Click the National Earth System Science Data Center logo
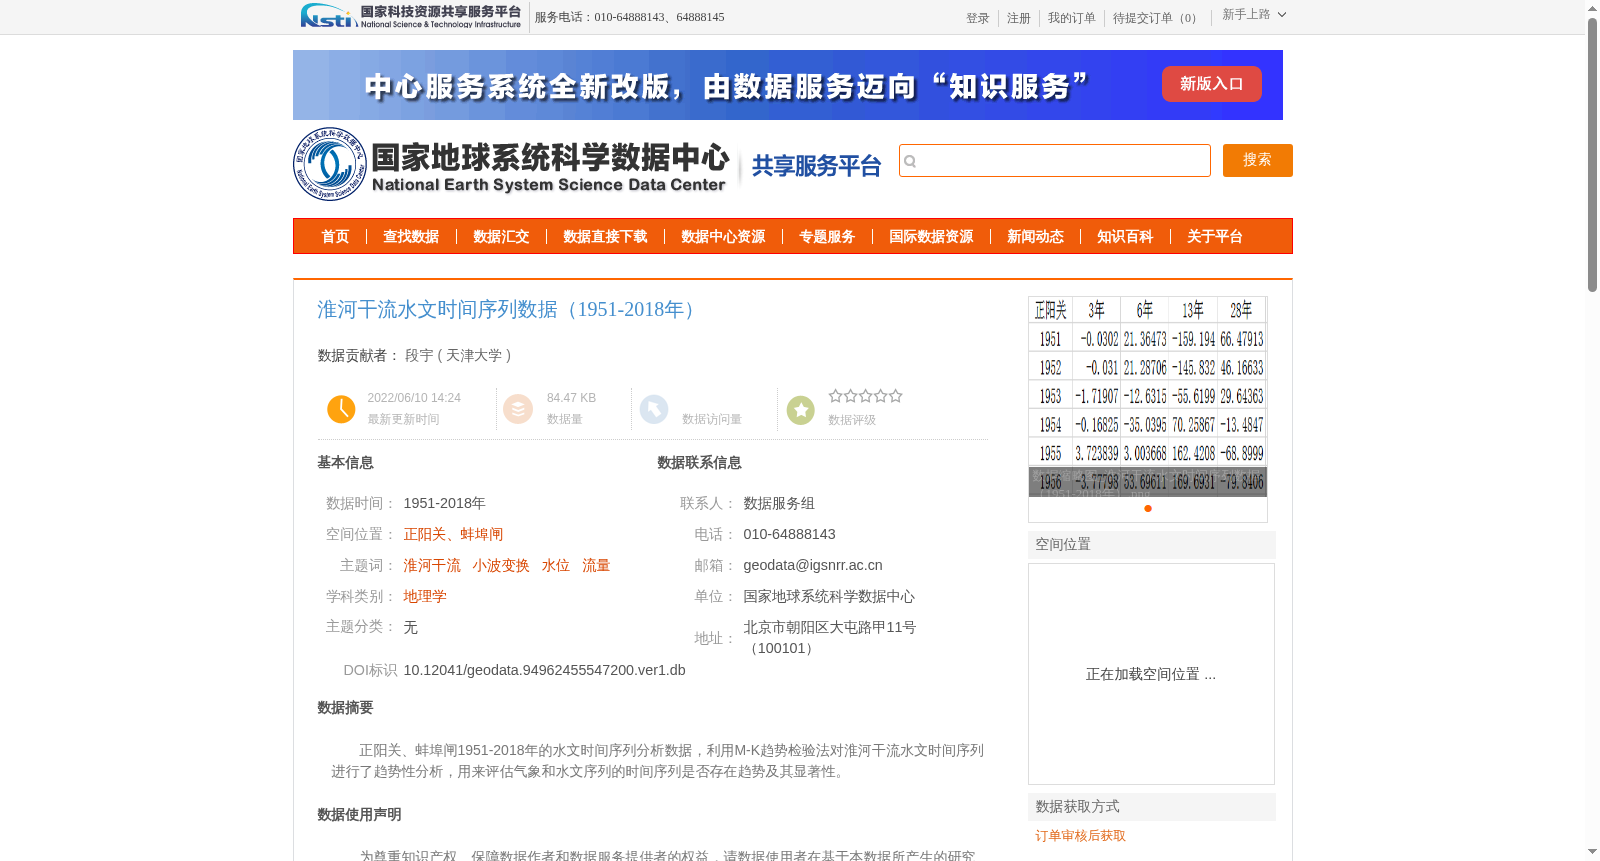The height and width of the screenshot is (861, 1600). pos(511,164)
